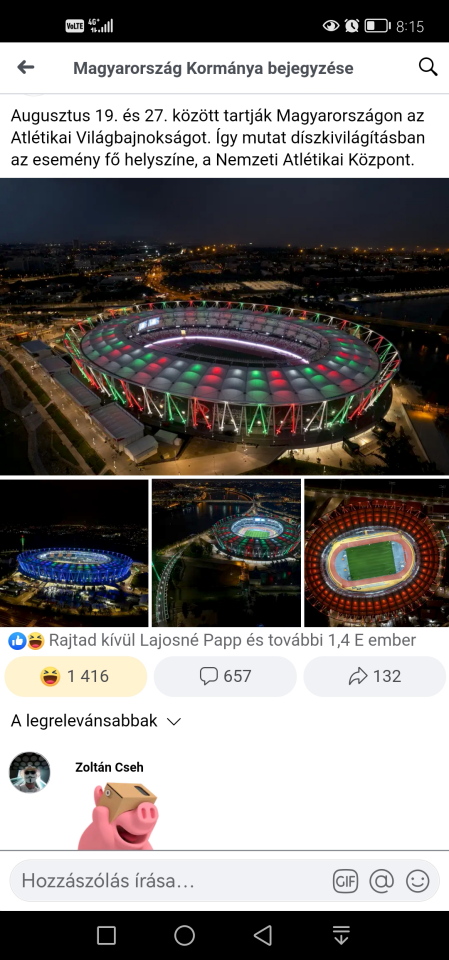Open search with the magnifier icon

pos(428,67)
